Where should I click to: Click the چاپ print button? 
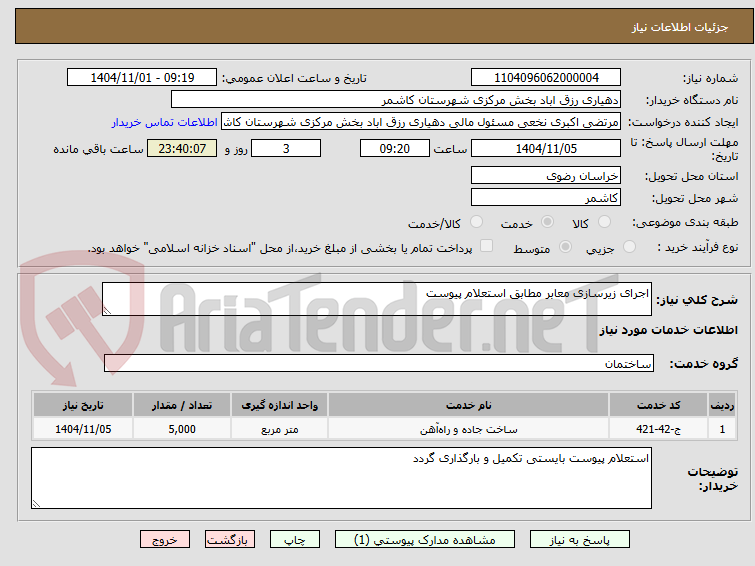point(295,540)
